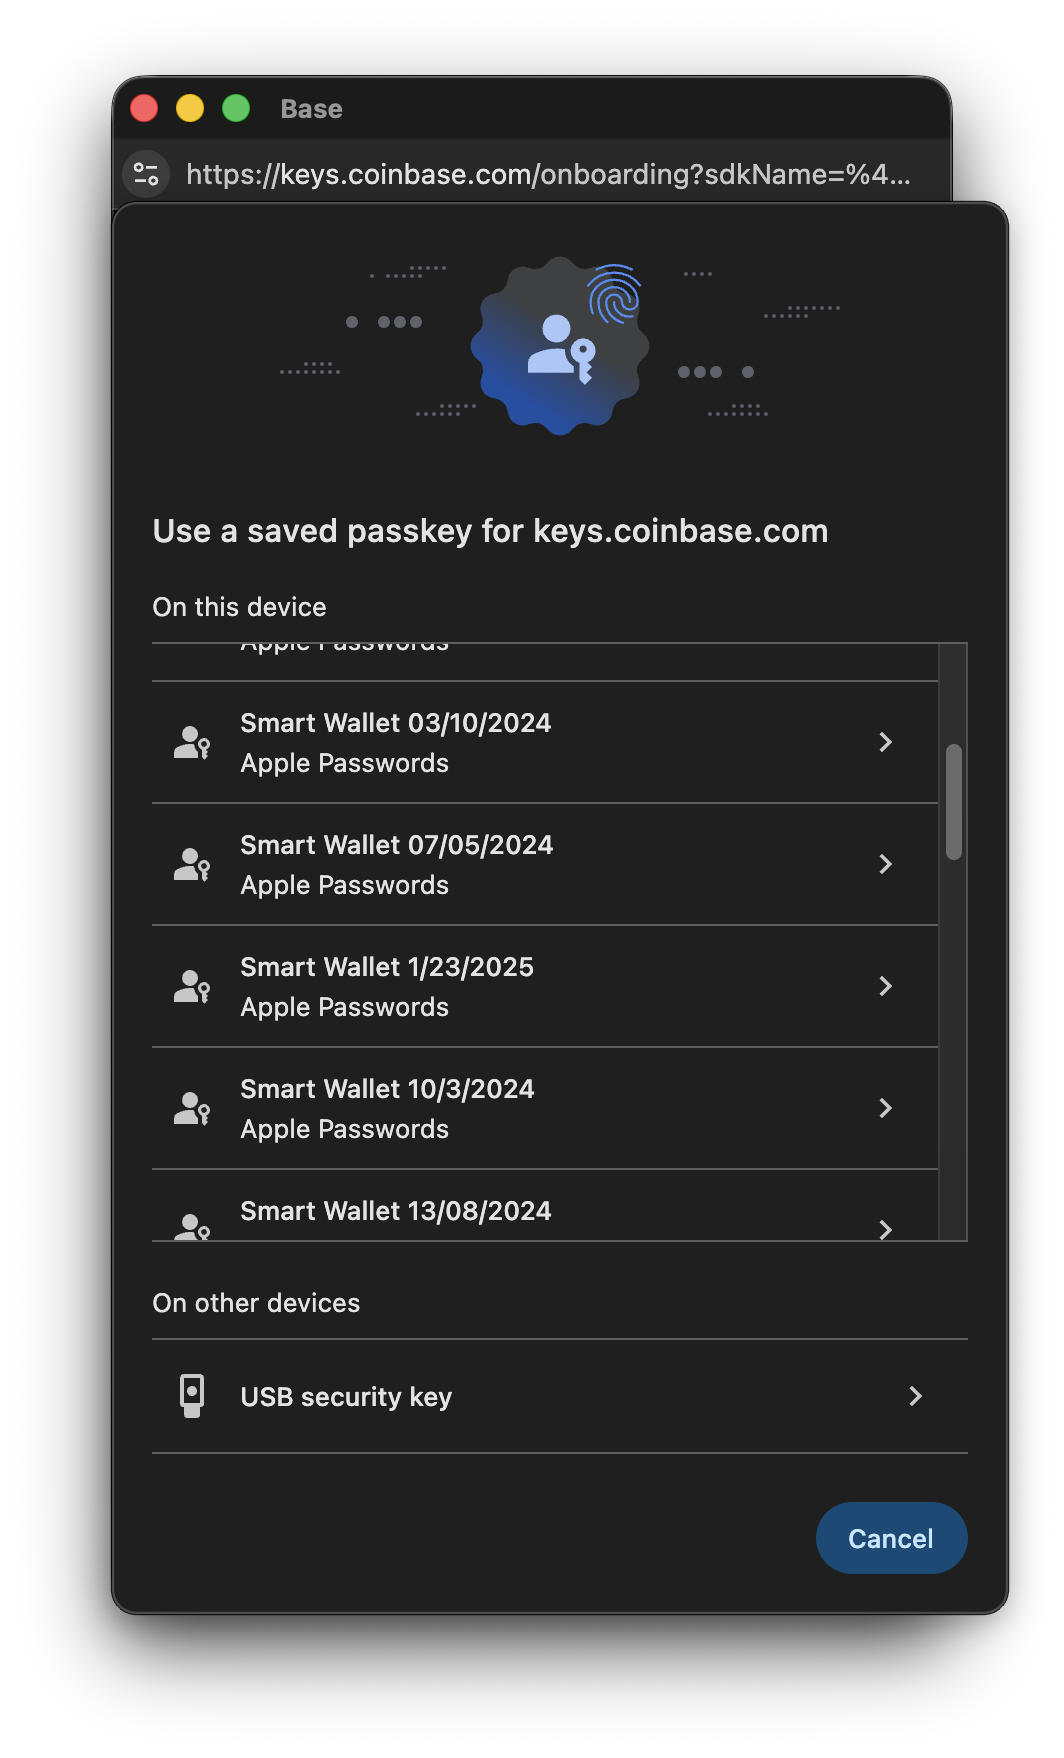Viewport: 1064px width, 1758px height.
Task: Select the USB security key option
Action: [560, 1396]
